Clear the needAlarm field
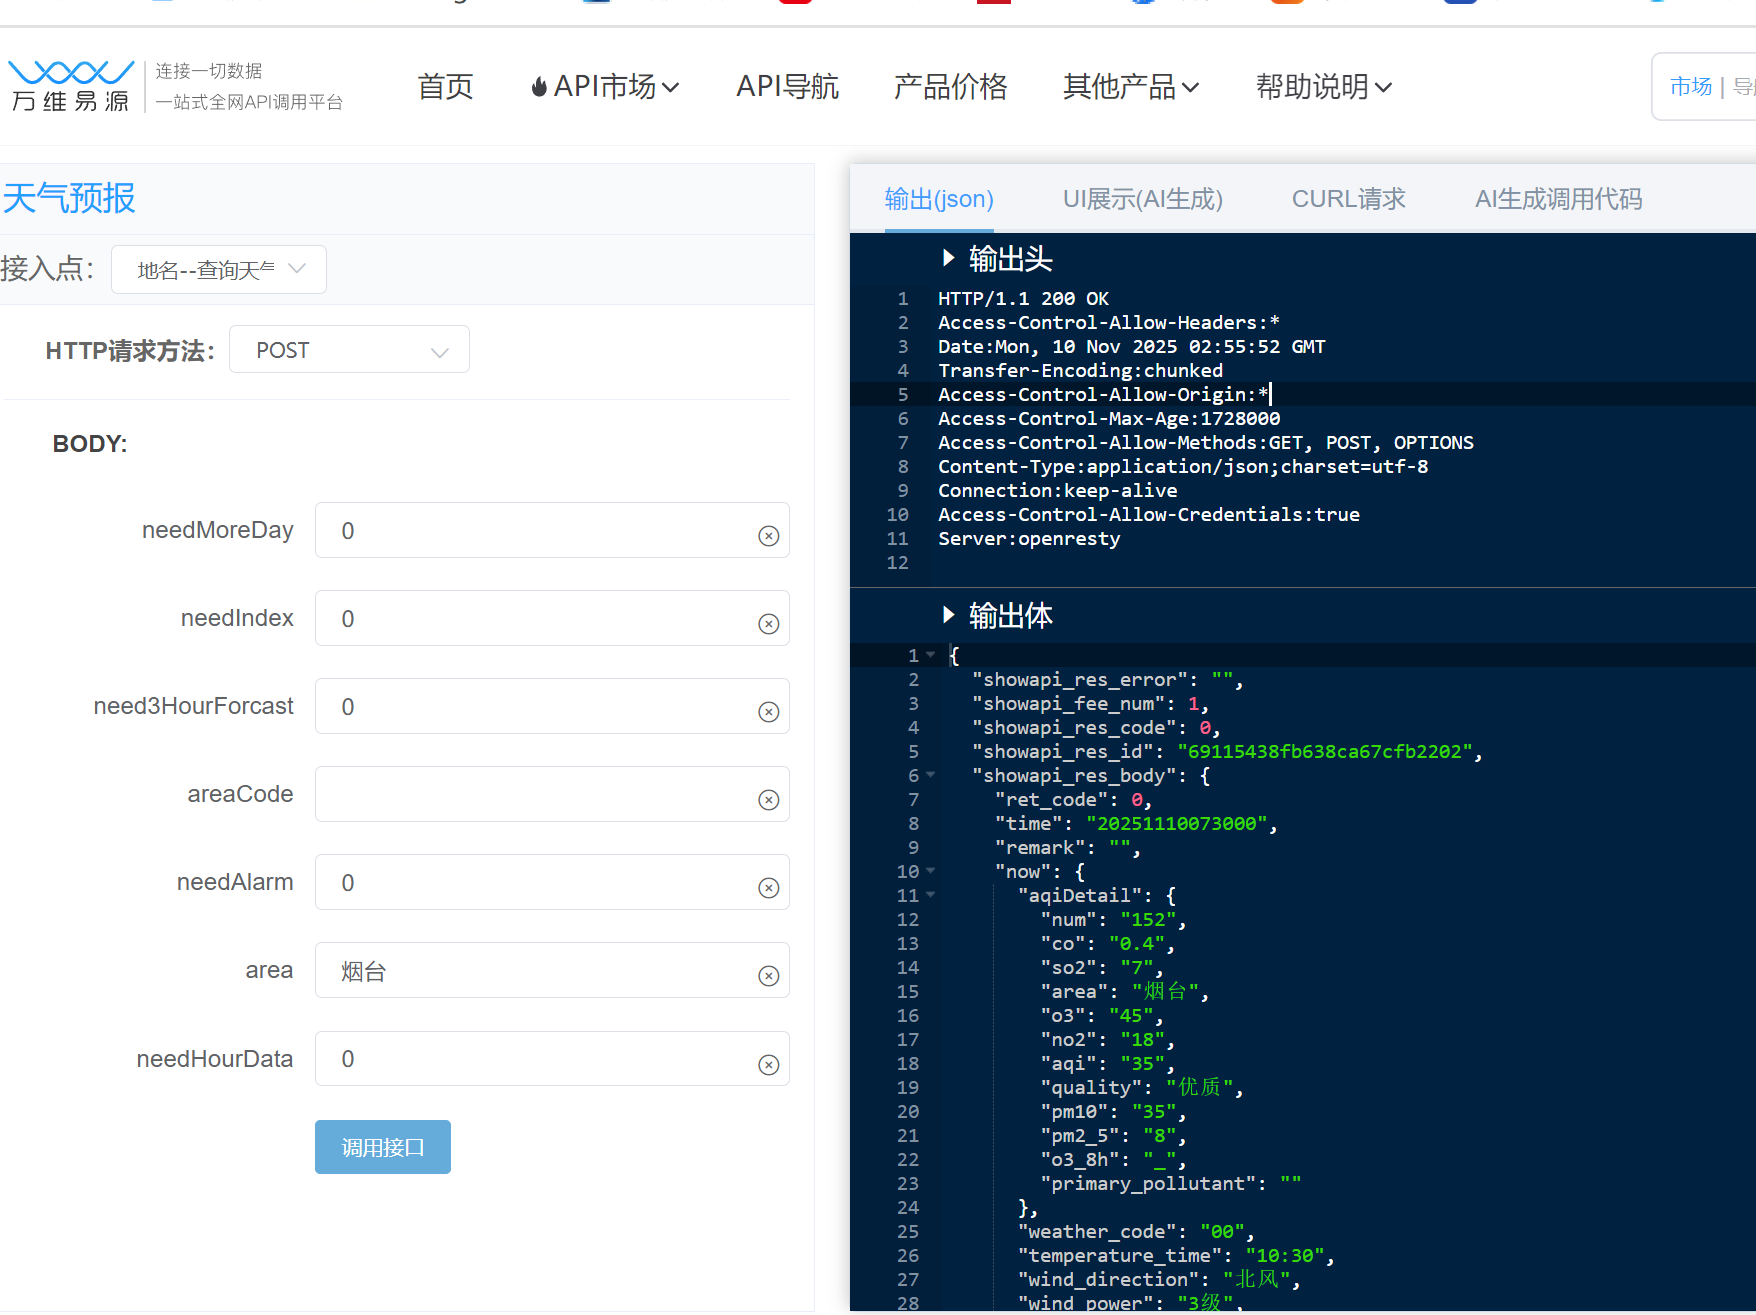Viewport: 1756px width, 1315px height. click(x=768, y=888)
